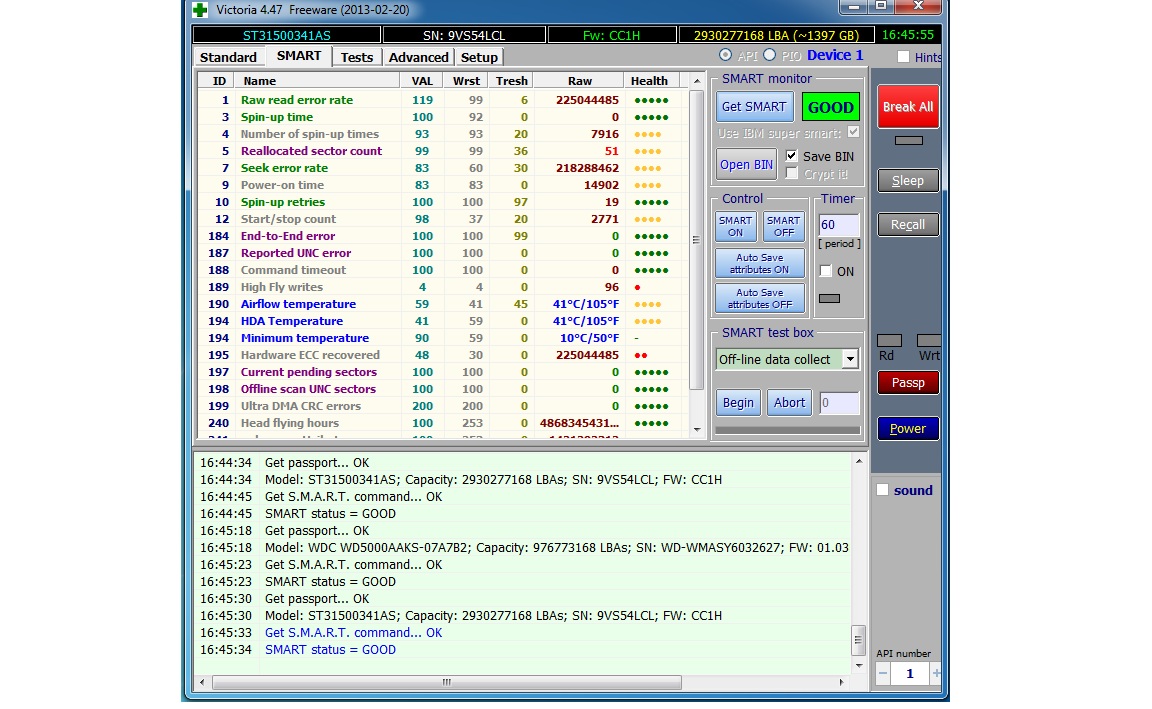Click the Name column header
Image resolution: width=1152 pixels, height=709 pixels.
point(318,81)
